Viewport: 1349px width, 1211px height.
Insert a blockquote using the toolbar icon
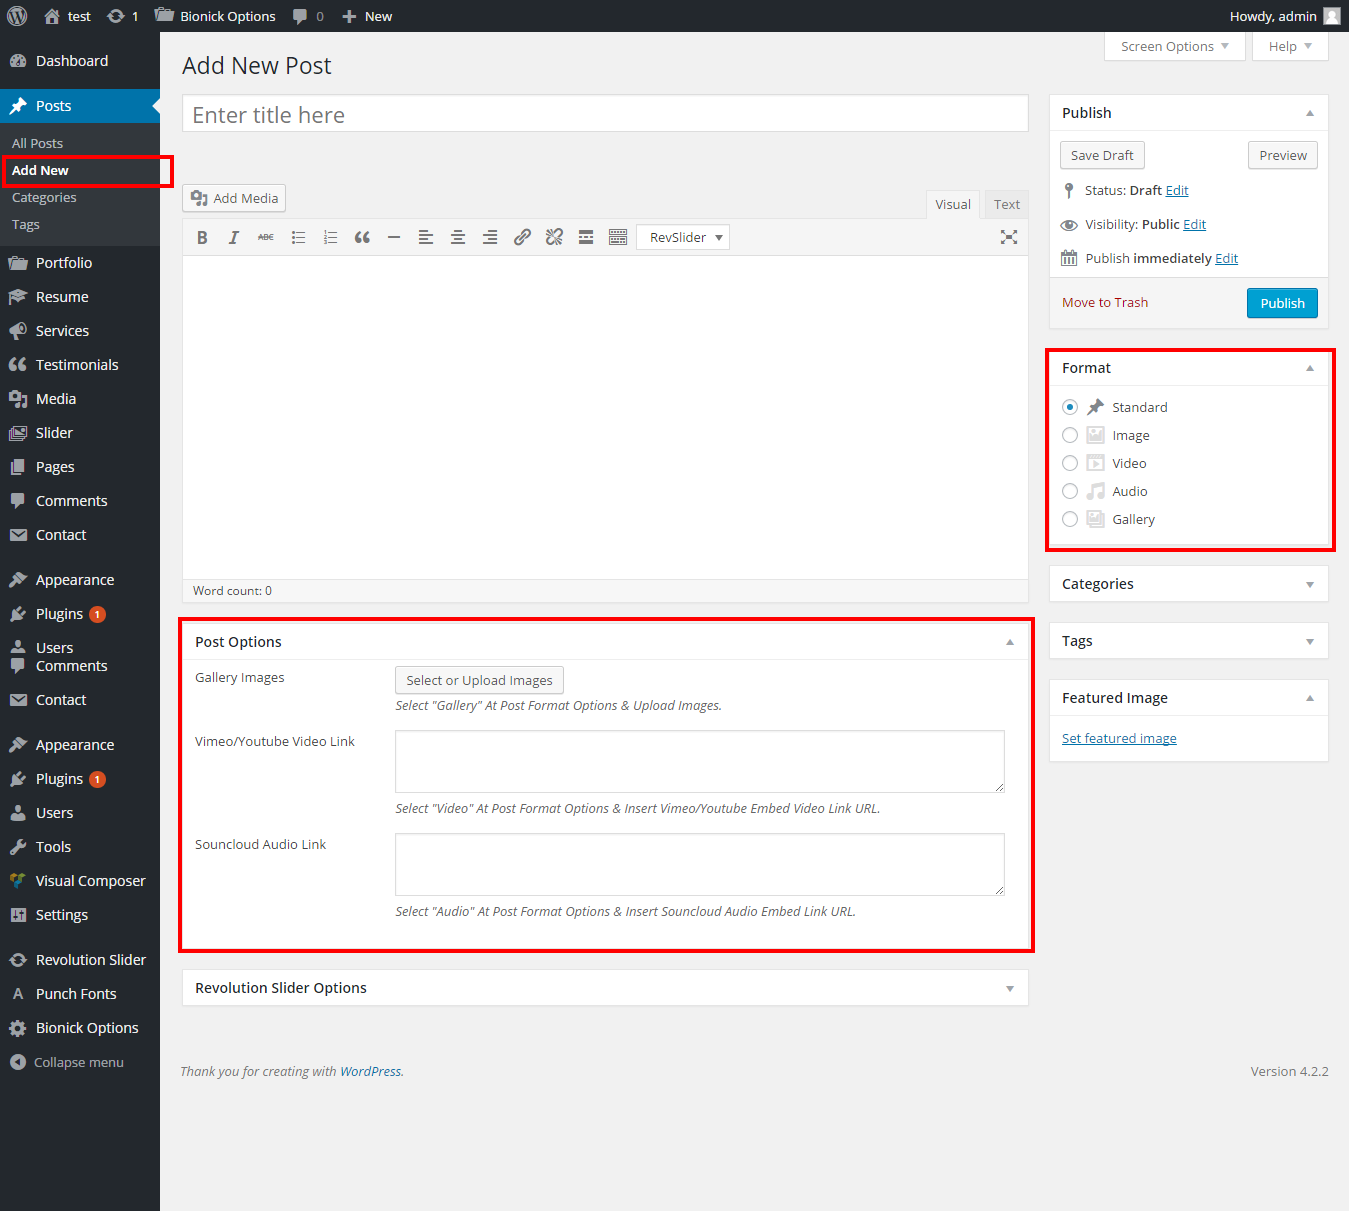tap(362, 238)
